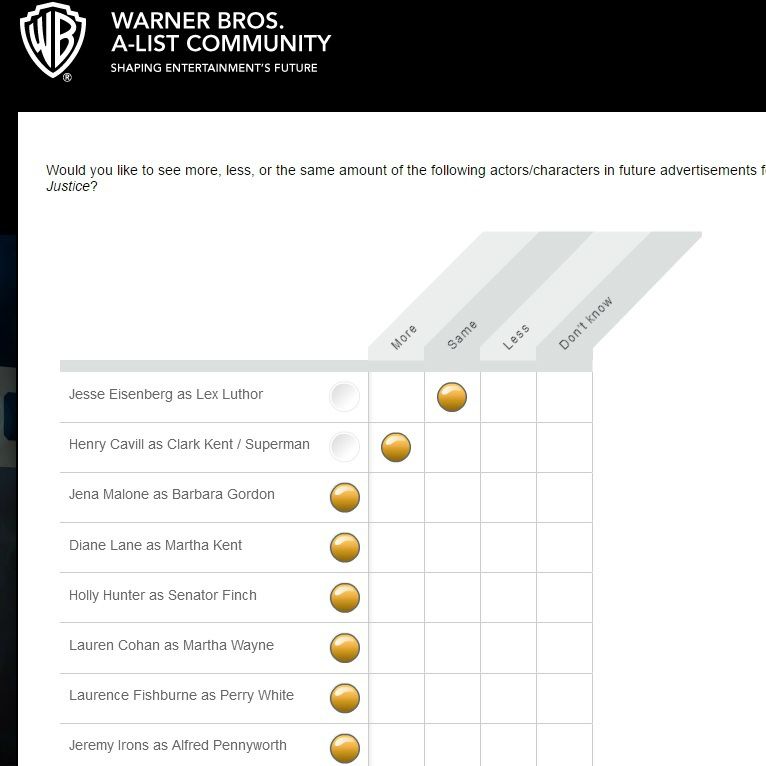Screen dimensions: 766x766
Task: Click the 'More' column header
Action: pyautogui.click(x=404, y=337)
